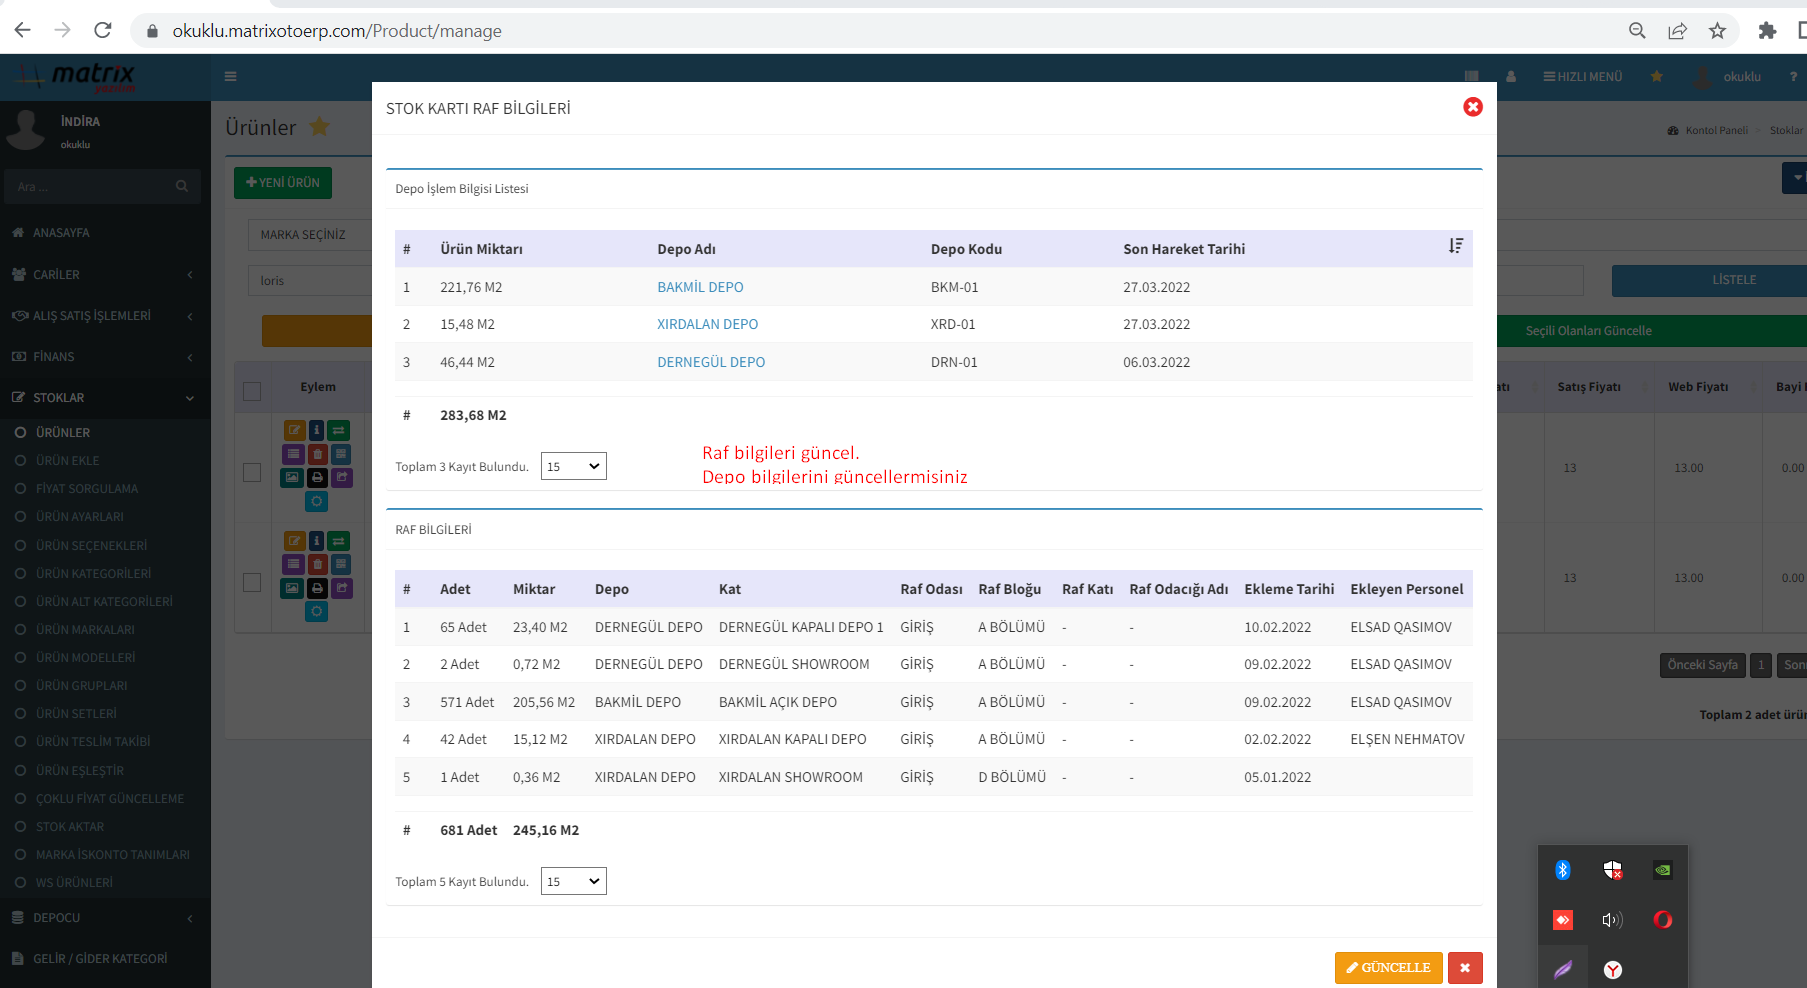Open the browser extensions puzzle icon

(x=1767, y=31)
